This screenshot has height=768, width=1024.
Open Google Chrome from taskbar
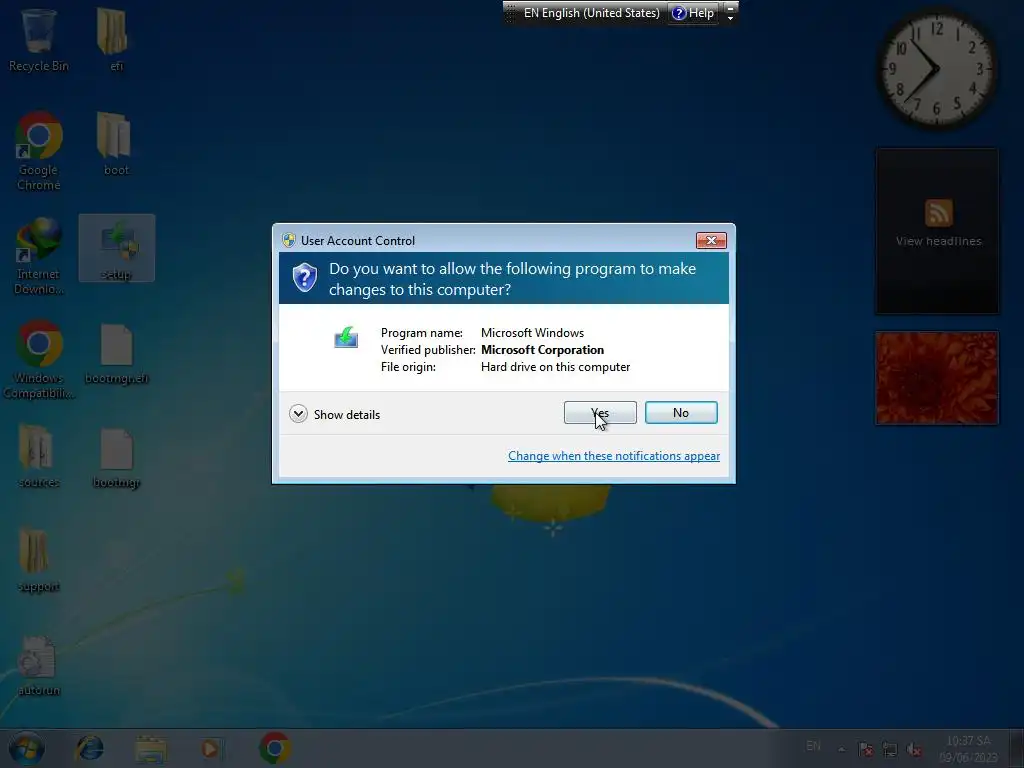coord(275,748)
